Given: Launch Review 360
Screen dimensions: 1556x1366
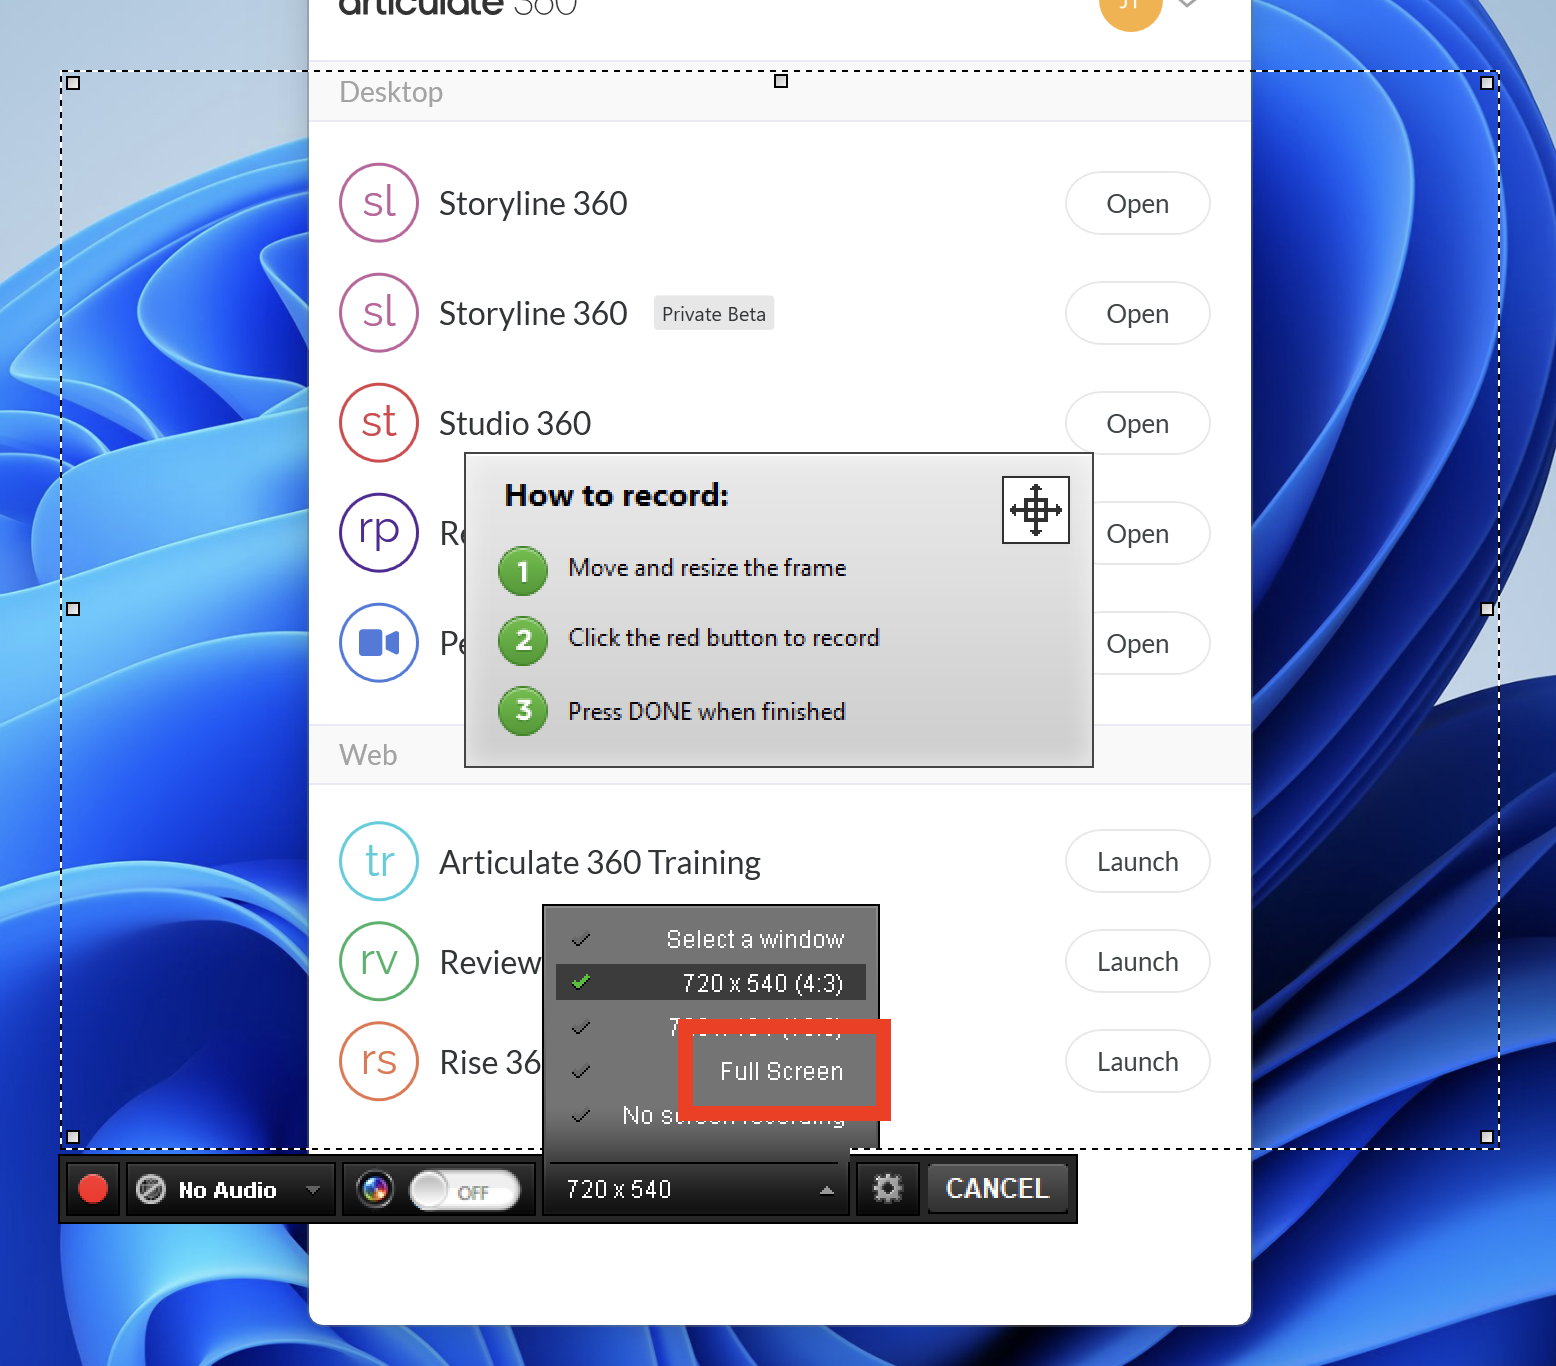Looking at the screenshot, I should coord(1138,961).
